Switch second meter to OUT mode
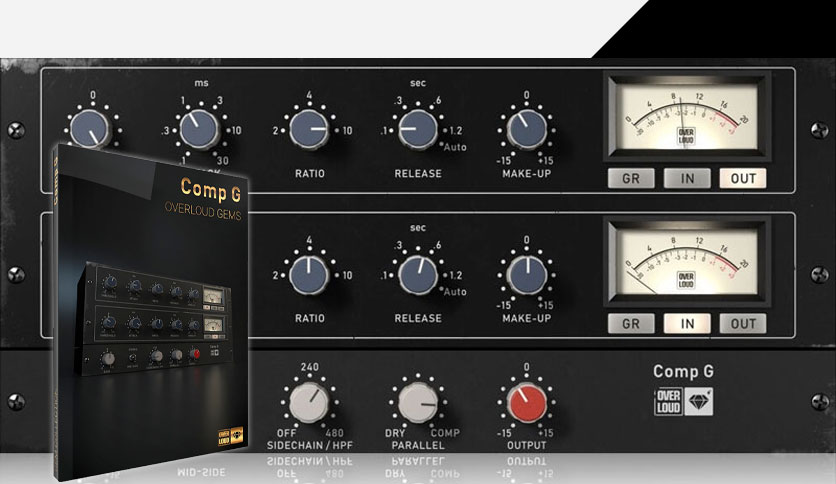836x484 pixels. [x=743, y=324]
